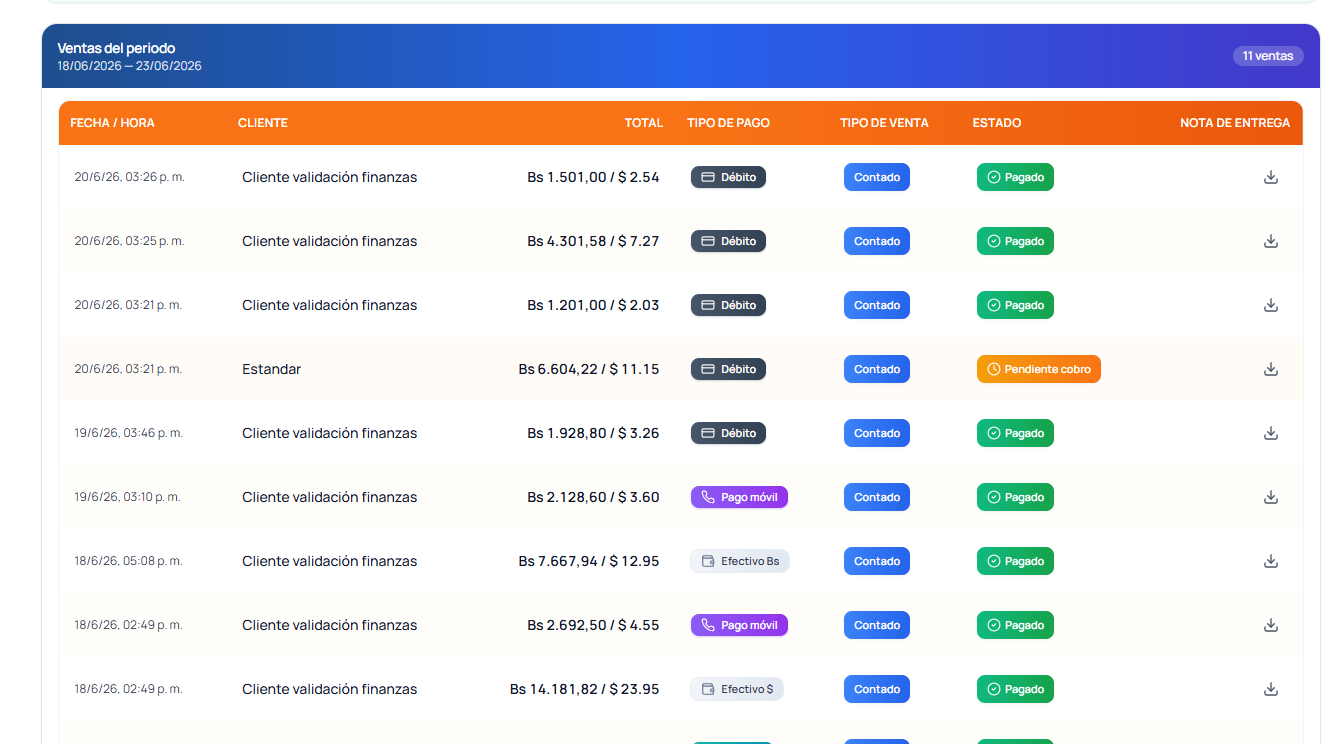Image resolution: width=1339 pixels, height=754 pixels.
Task: Click Contado badge on Bs 14.181,82 row
Action: tap(877, 689)
